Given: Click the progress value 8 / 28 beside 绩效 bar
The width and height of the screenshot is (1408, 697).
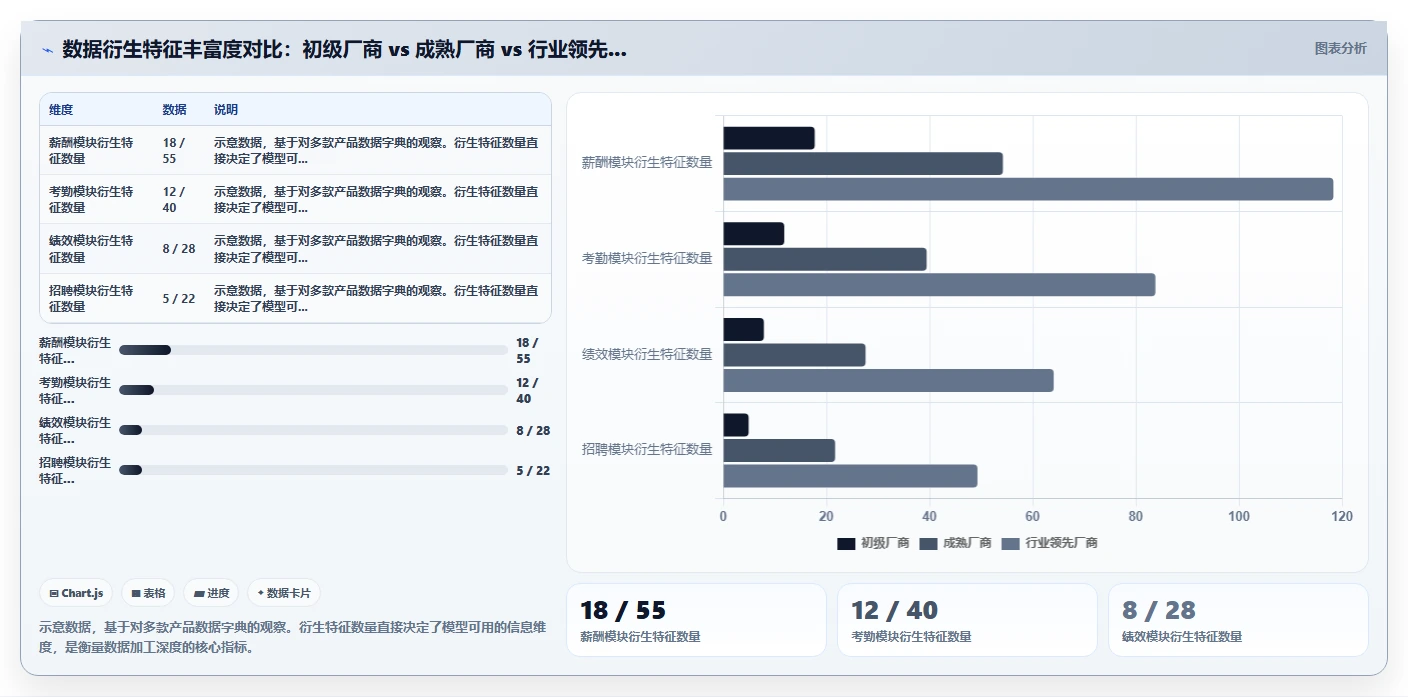Looking at the screenshot, I should [533, 430].
